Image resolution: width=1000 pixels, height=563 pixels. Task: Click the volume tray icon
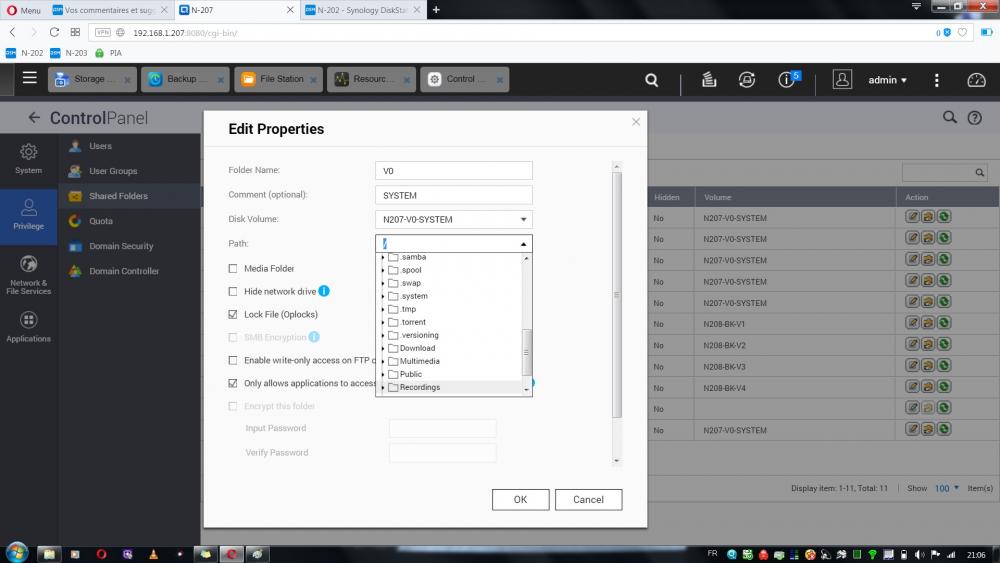coord(919,555)
